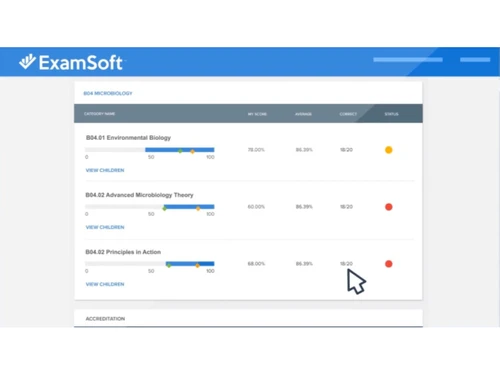Click the yellow status dot for Environmental Biology

[x=389, y=150]
